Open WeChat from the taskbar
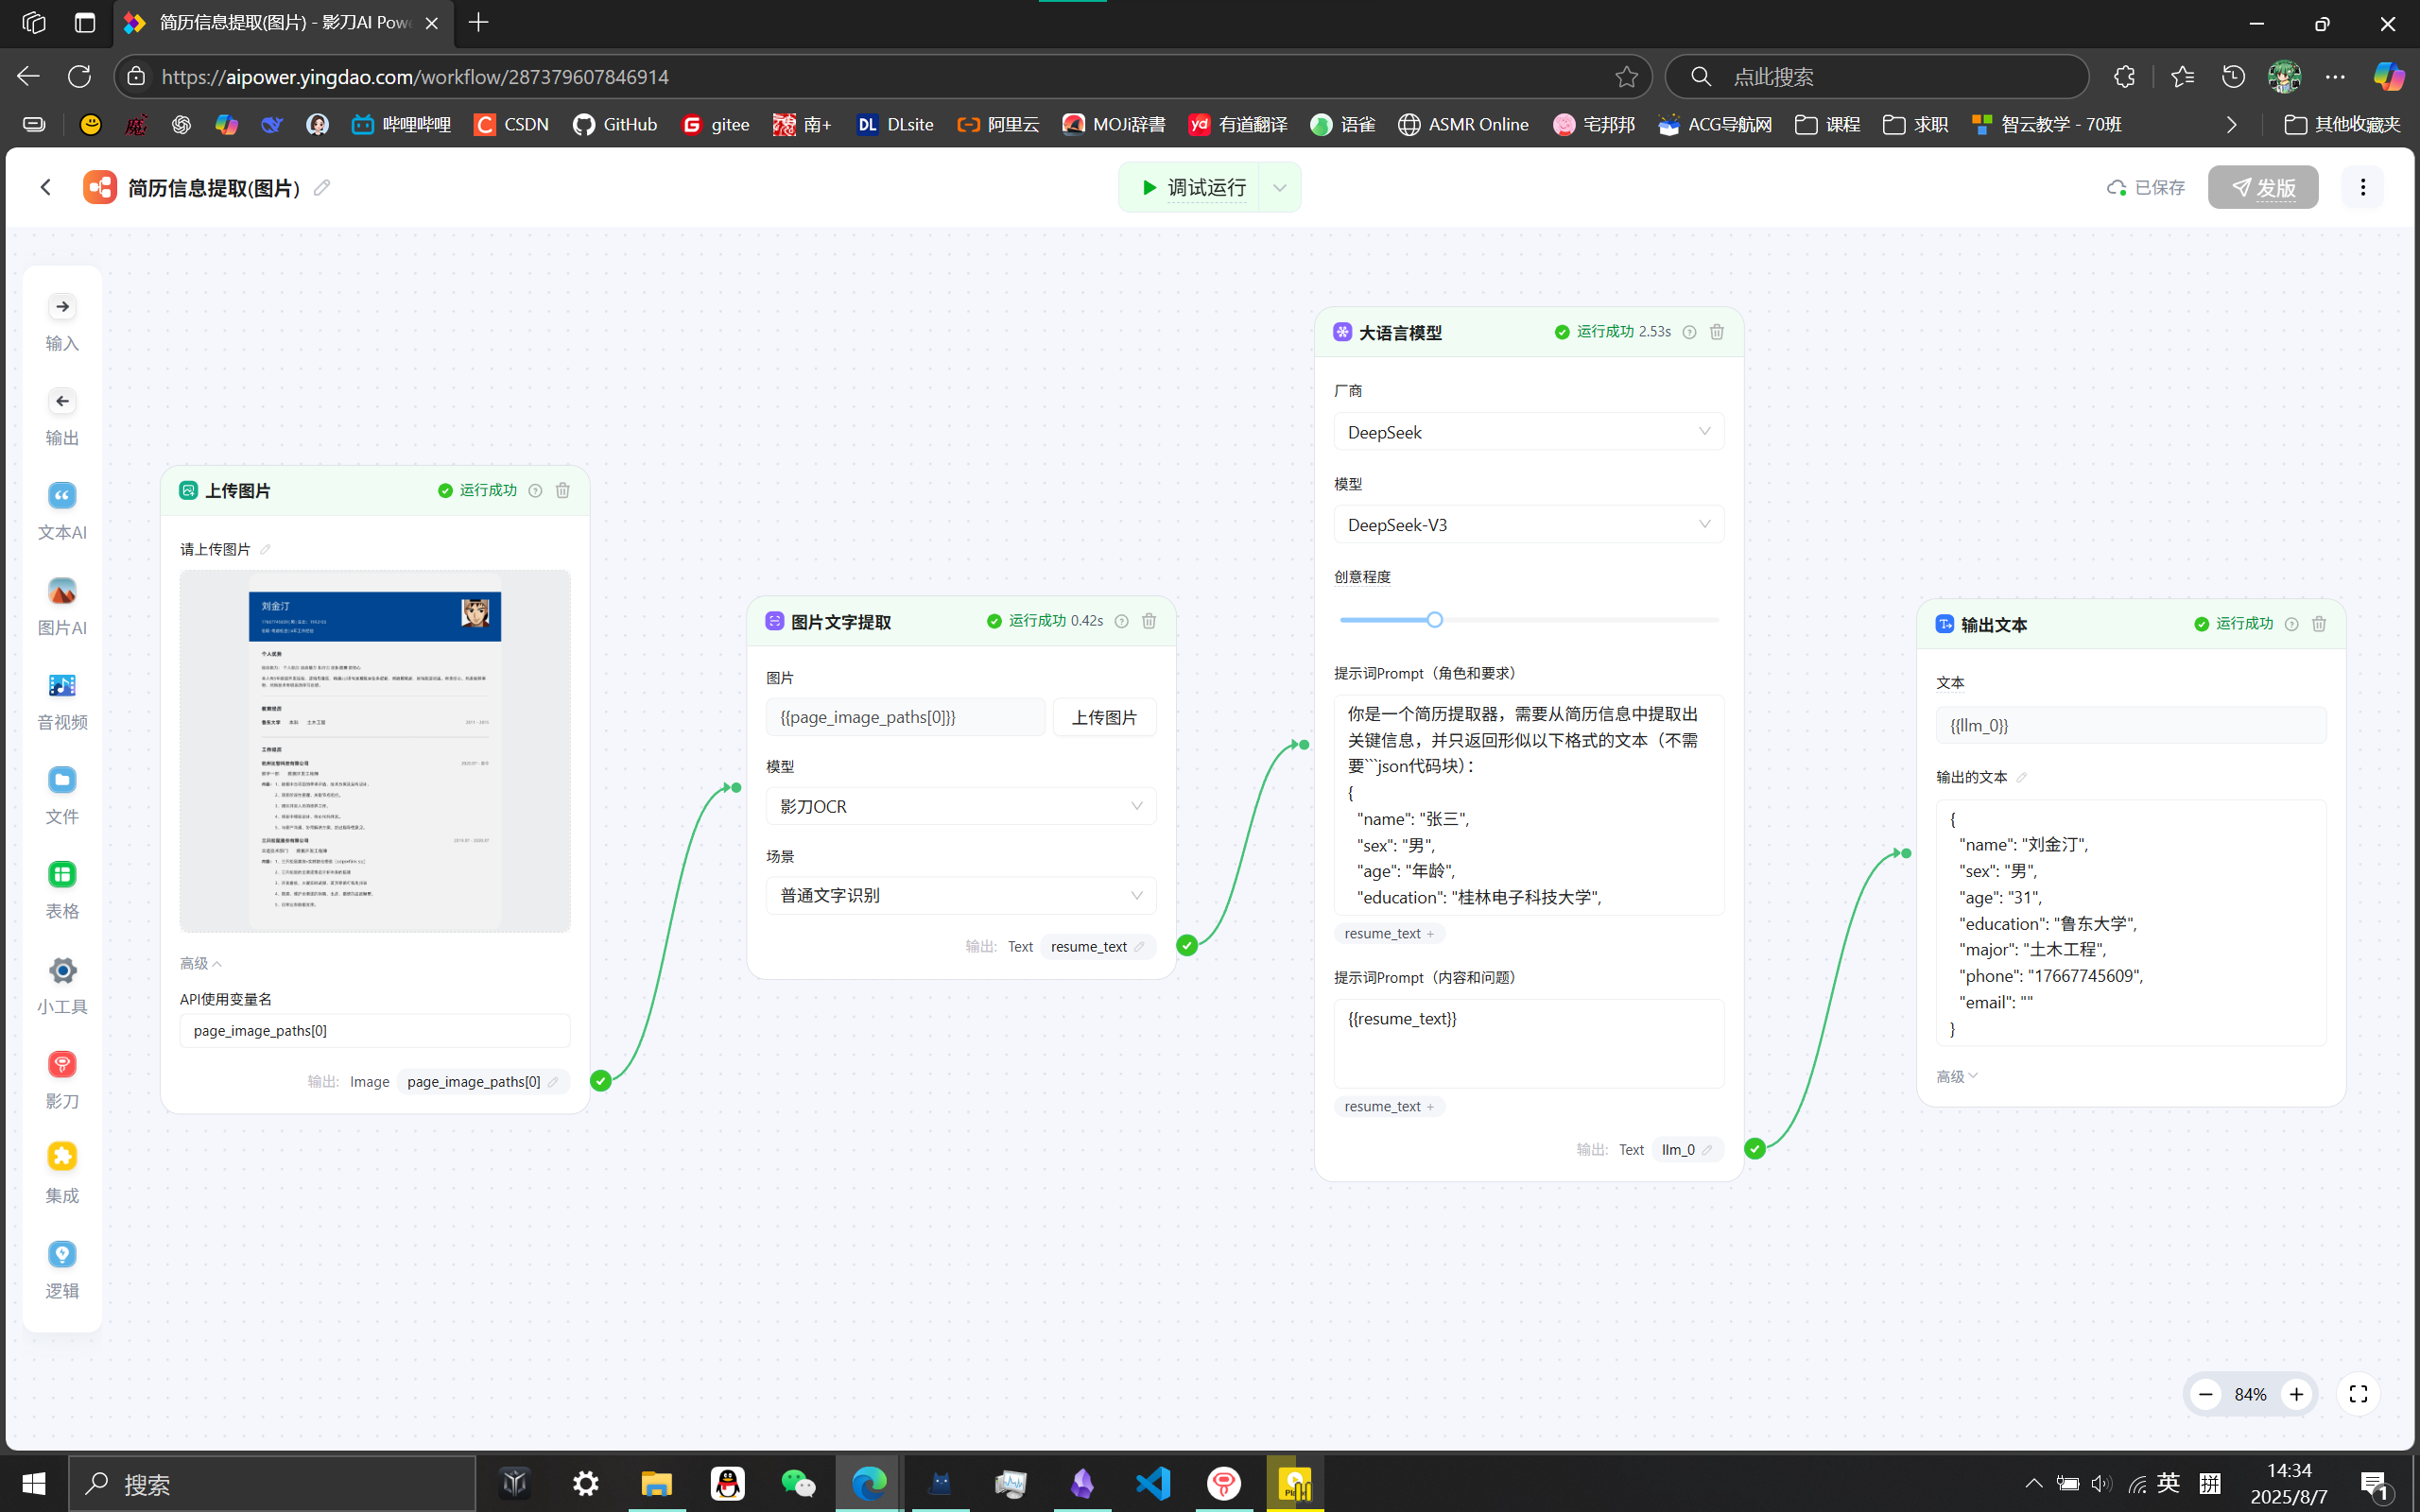The width and height of the screenshot is (2420, 1512). click(797, 1483)
